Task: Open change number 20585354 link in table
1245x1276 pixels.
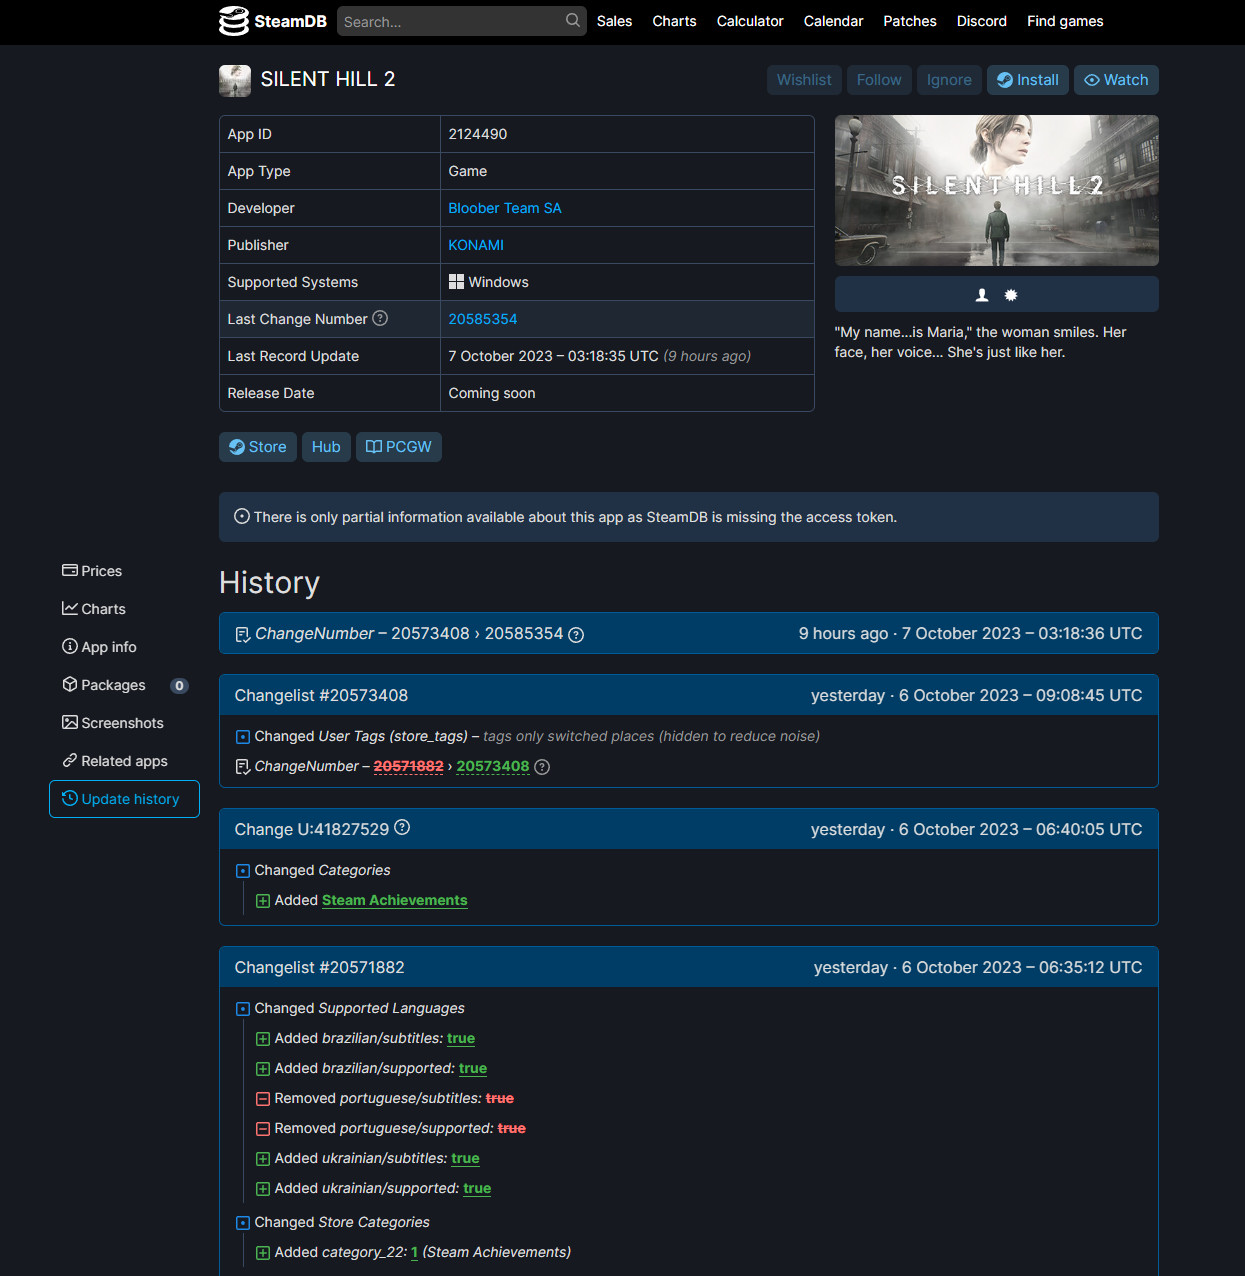Action: 483,319
